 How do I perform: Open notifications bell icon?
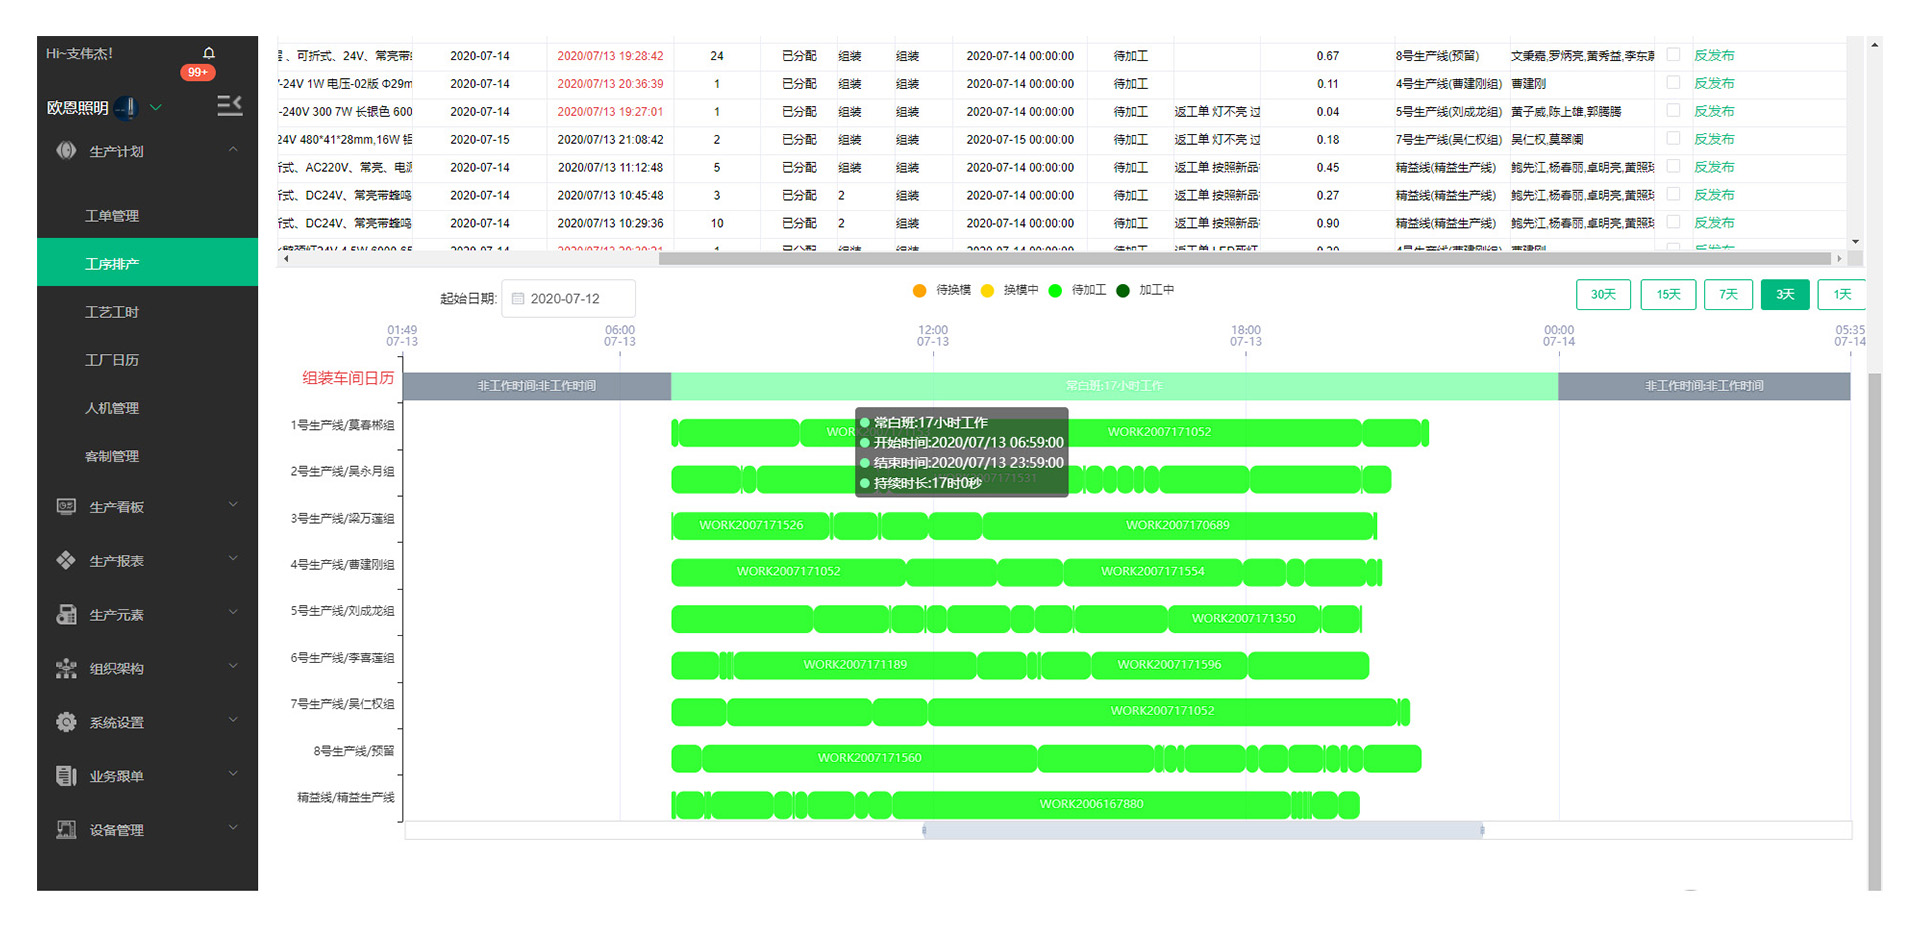coord(208,53)
